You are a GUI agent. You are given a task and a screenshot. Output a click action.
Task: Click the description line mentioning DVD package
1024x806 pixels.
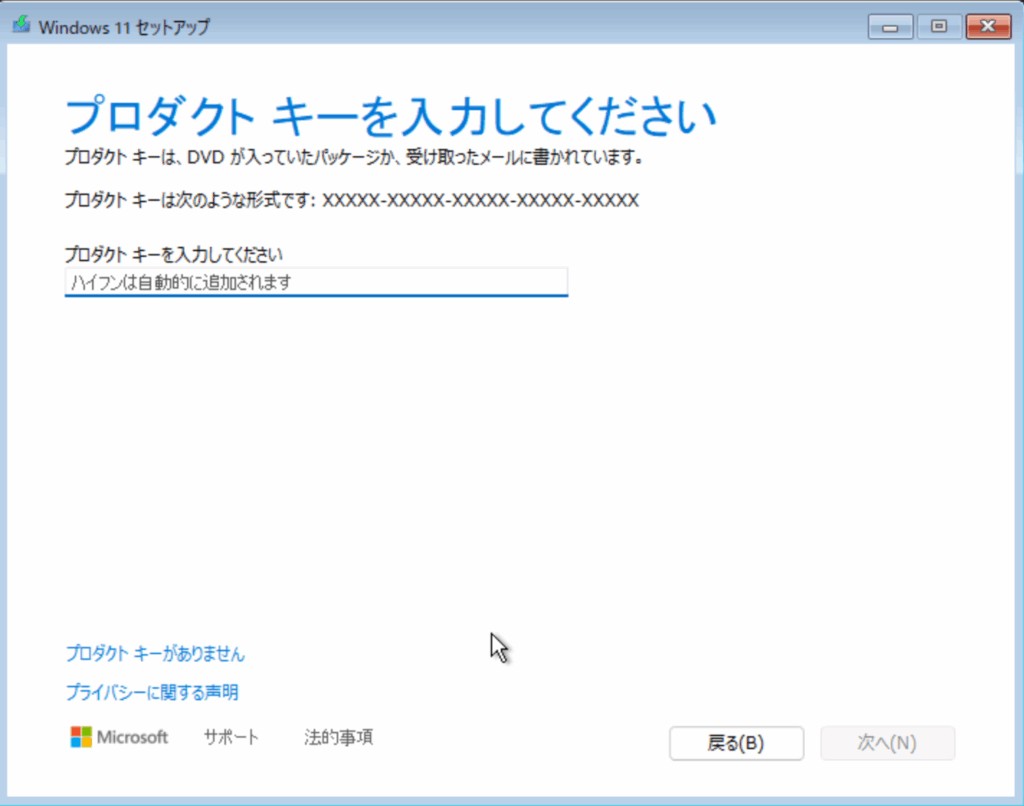point(352,158)
